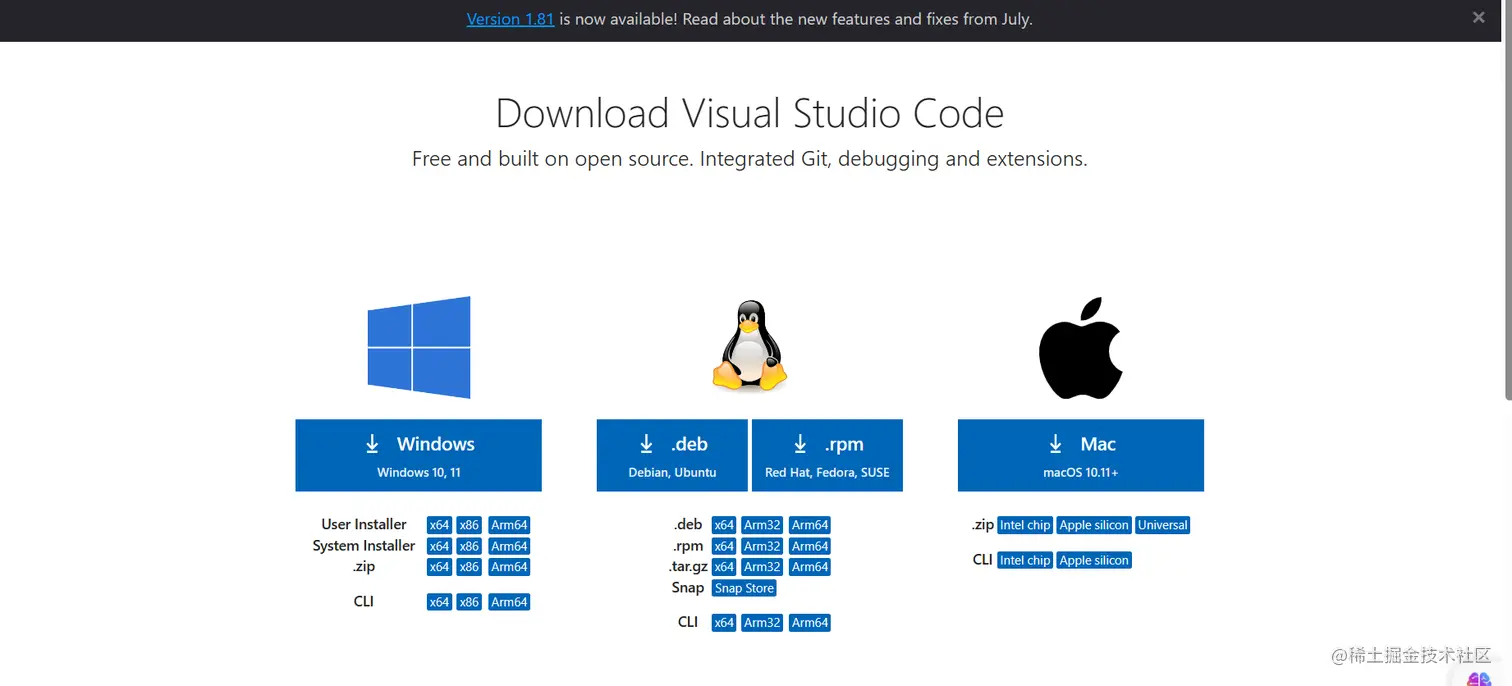
Task: Click the 'System Installer' label
Action: (x=364, y=545)
